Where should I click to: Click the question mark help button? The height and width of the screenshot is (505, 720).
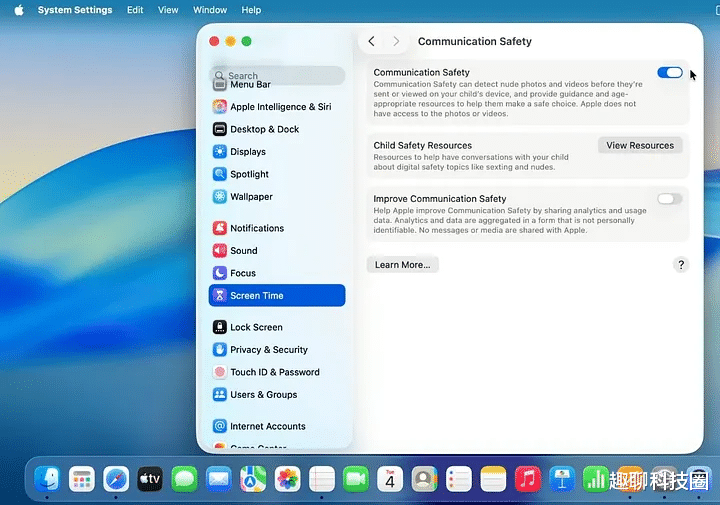tap(681, 265)
